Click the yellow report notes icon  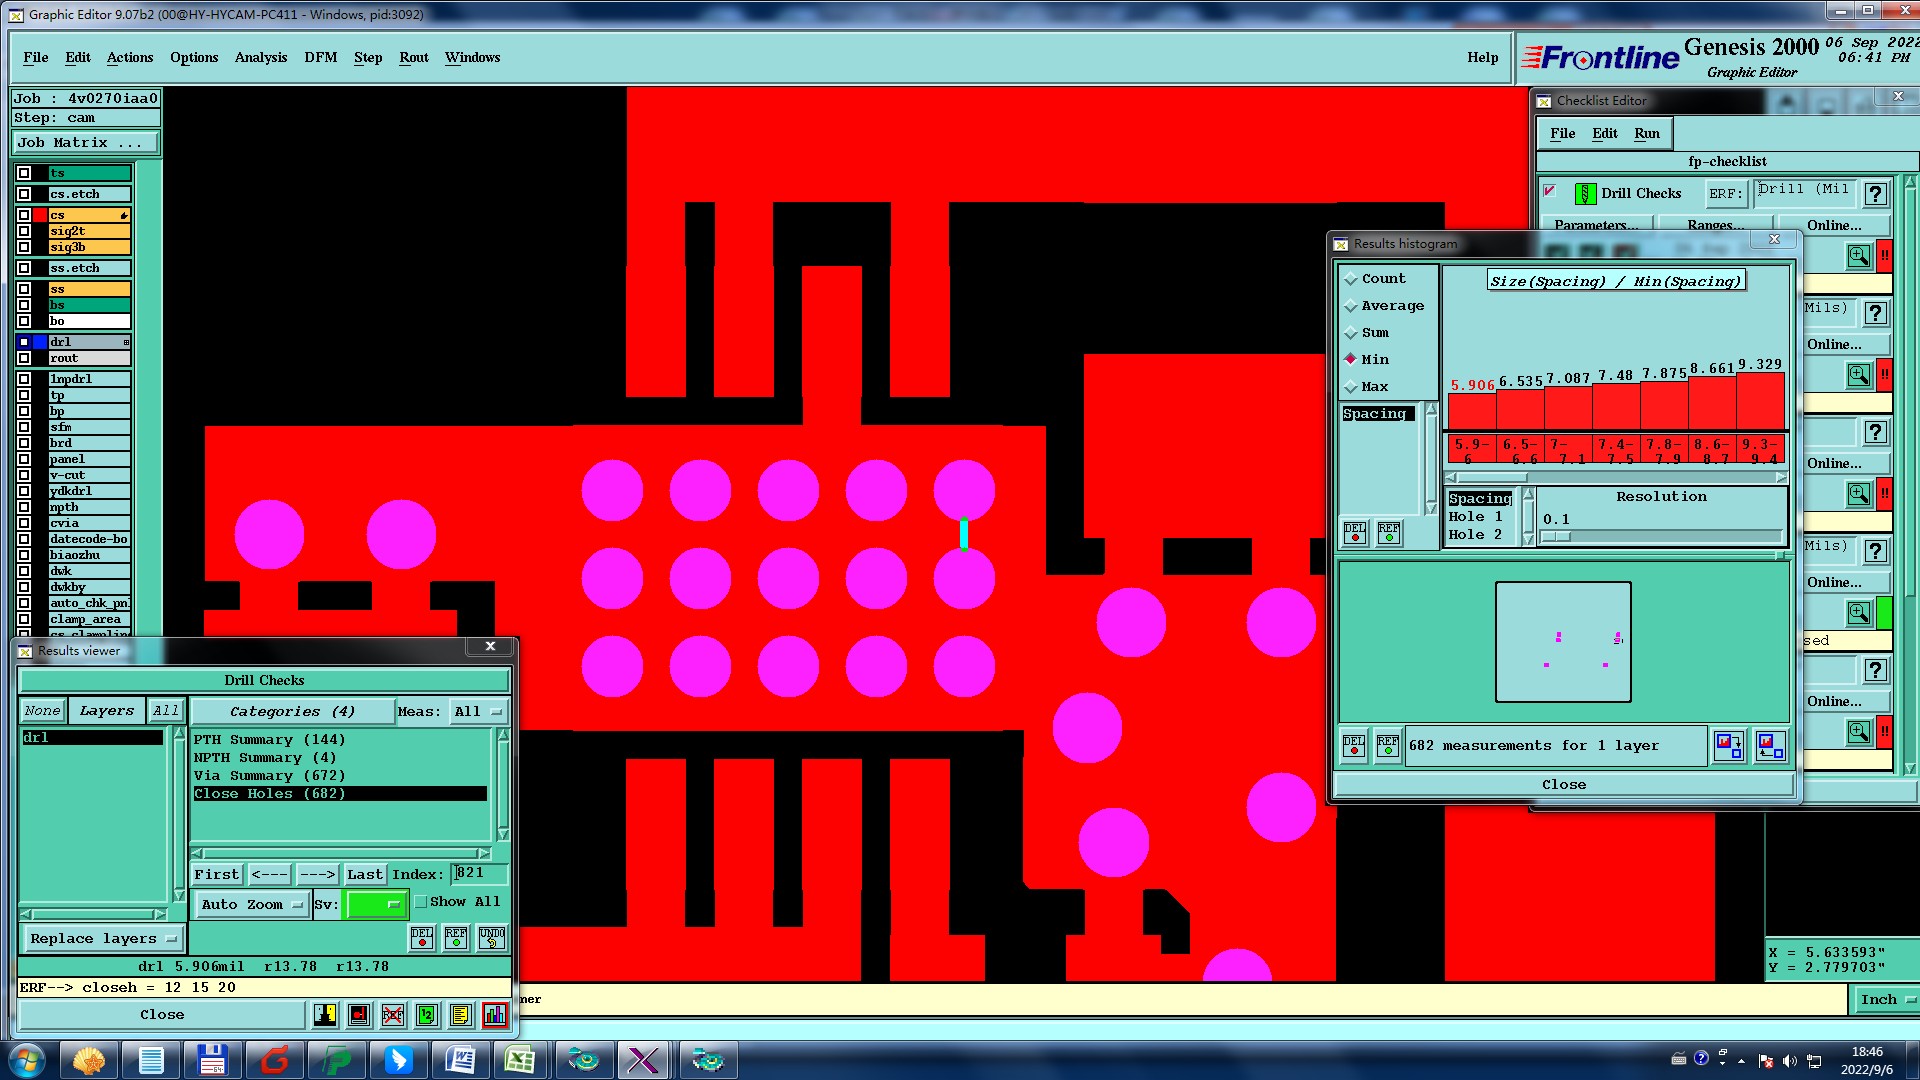[x=460, y=1015]
